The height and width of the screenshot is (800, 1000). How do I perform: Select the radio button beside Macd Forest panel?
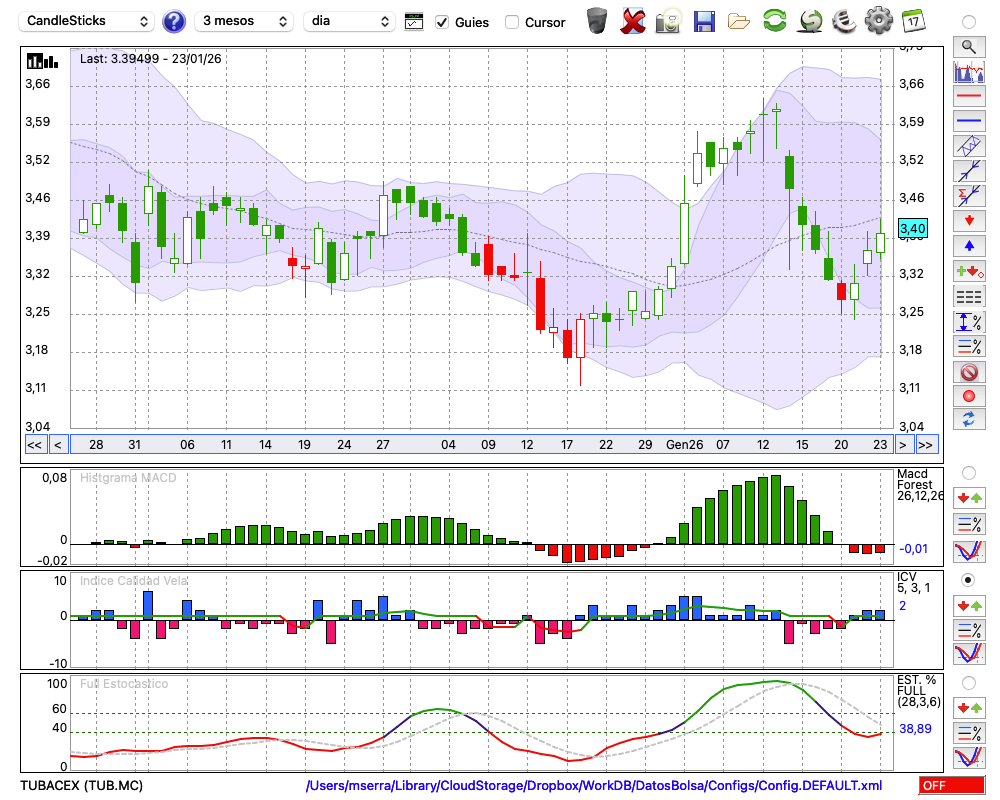(x=968, y=472)
